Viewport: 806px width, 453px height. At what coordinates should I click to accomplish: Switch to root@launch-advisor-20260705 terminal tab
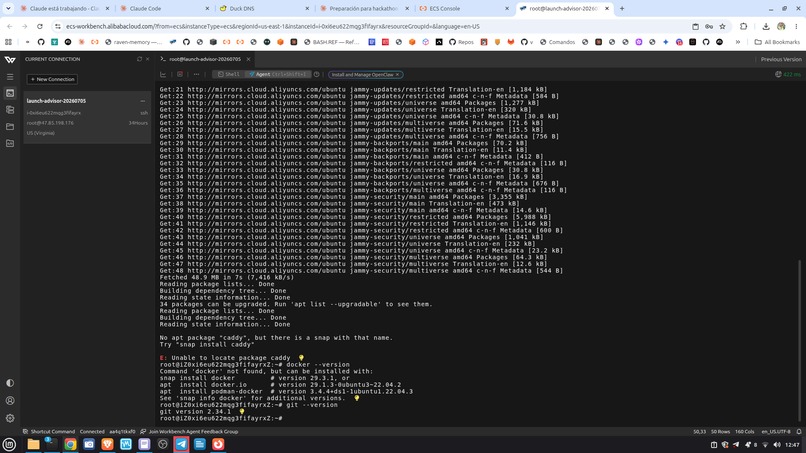click(x=205, y=59)
